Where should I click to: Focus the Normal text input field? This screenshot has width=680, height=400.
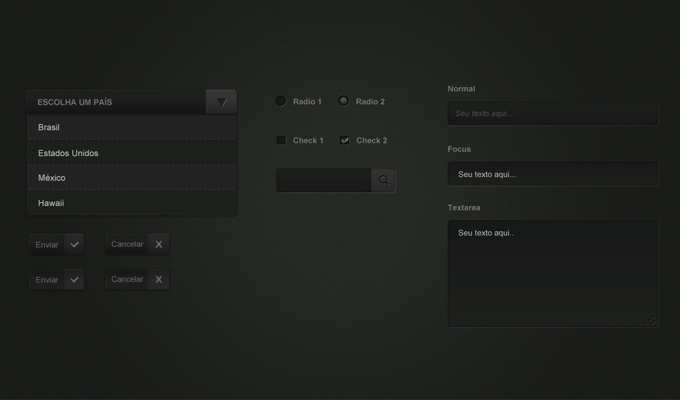tap(552, 114)
